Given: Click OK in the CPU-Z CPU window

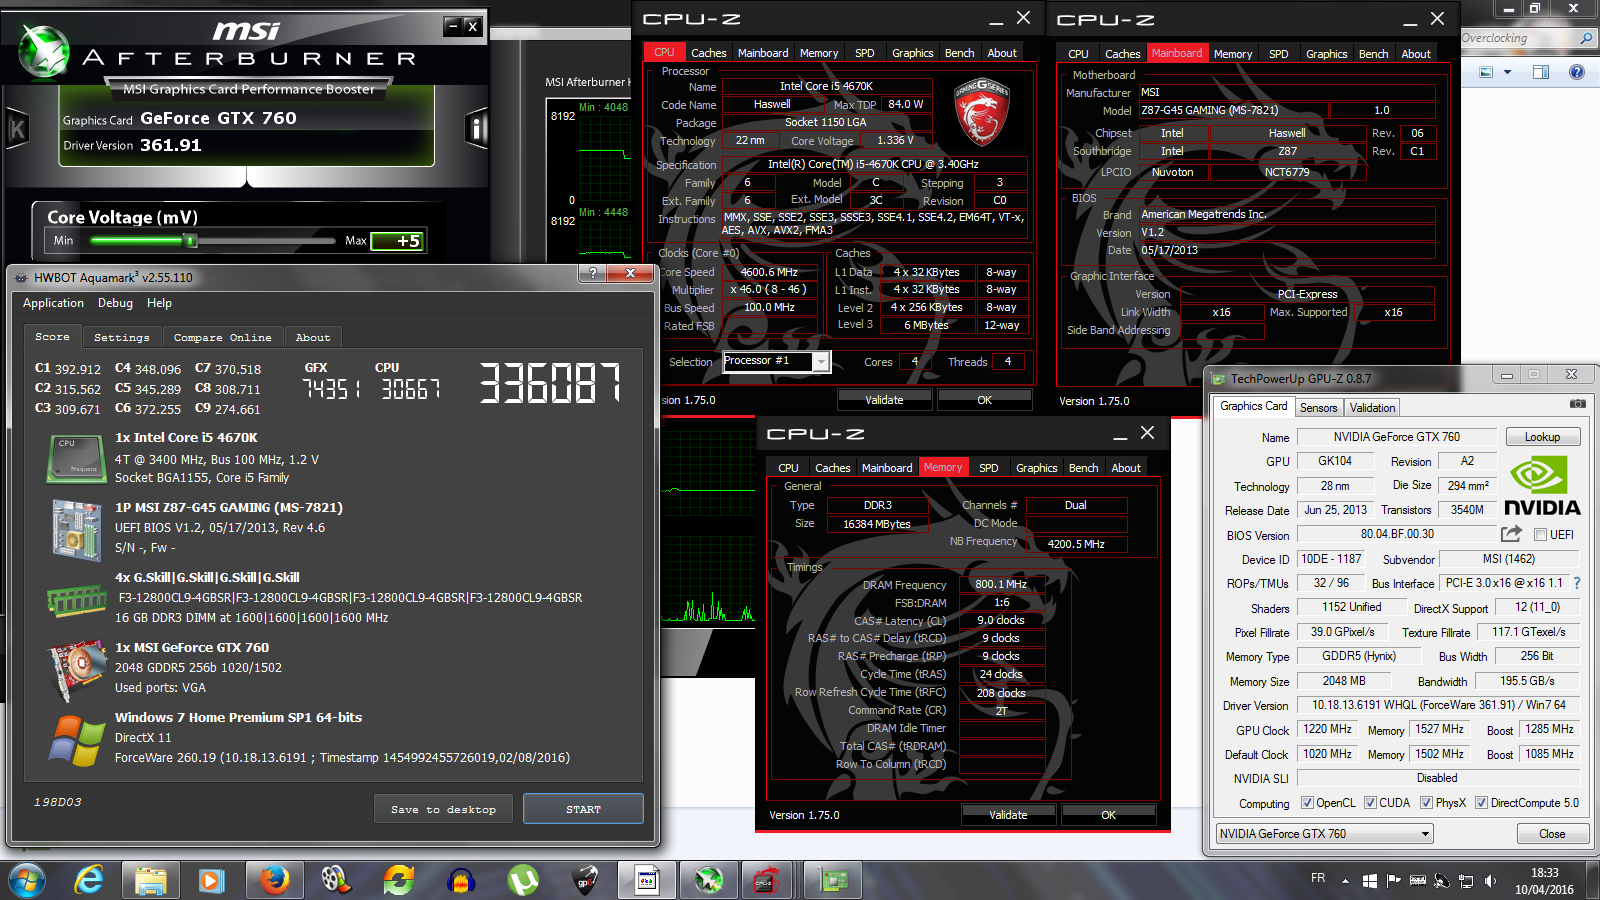Looking at the screenshot, I should click(x=984, y=400).
